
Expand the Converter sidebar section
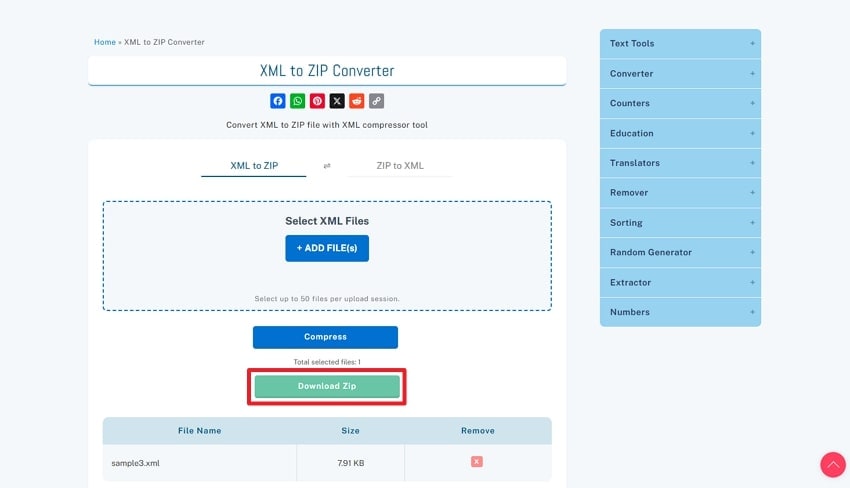click(x=680, y=74)
